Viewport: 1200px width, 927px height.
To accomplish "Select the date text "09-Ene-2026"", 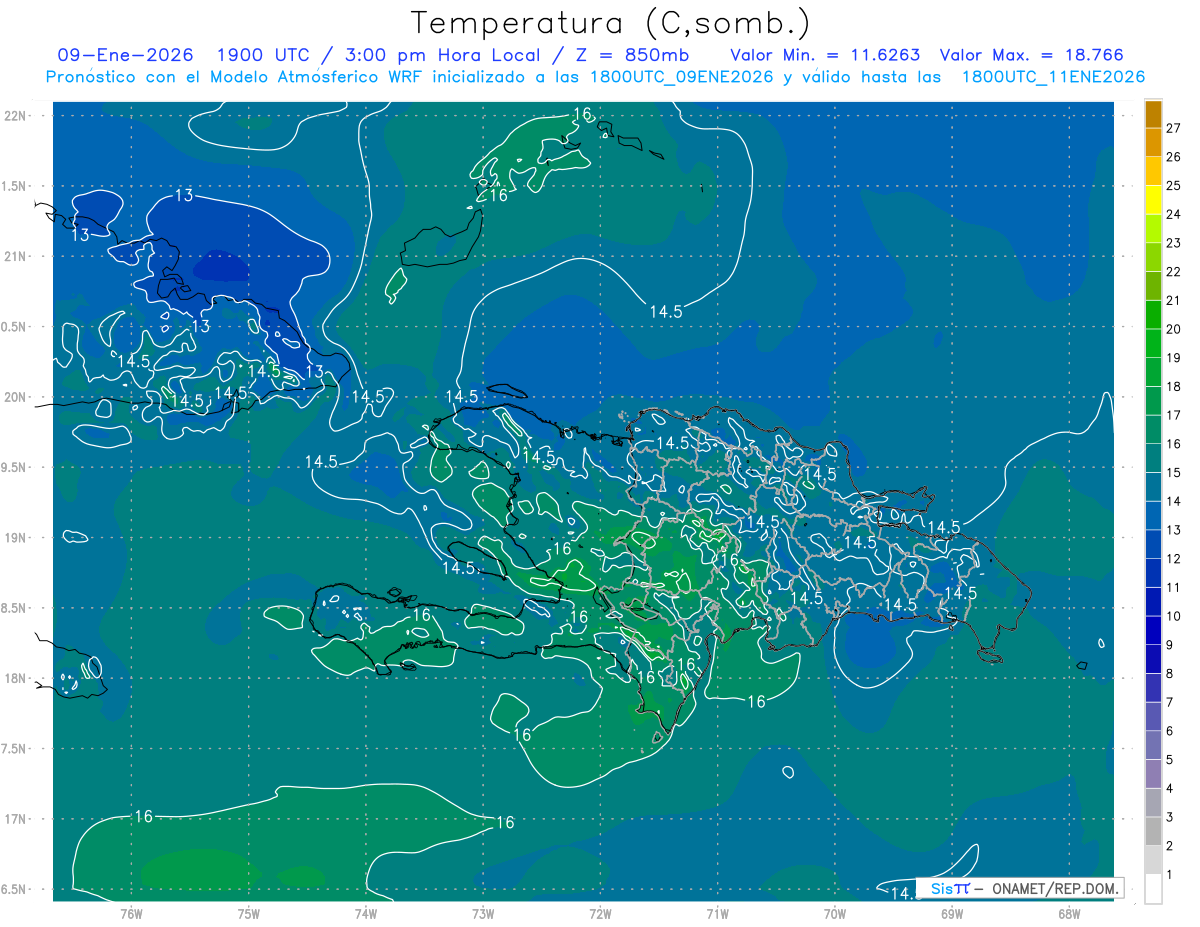I will pyautogui.click(x=125, y=55).
